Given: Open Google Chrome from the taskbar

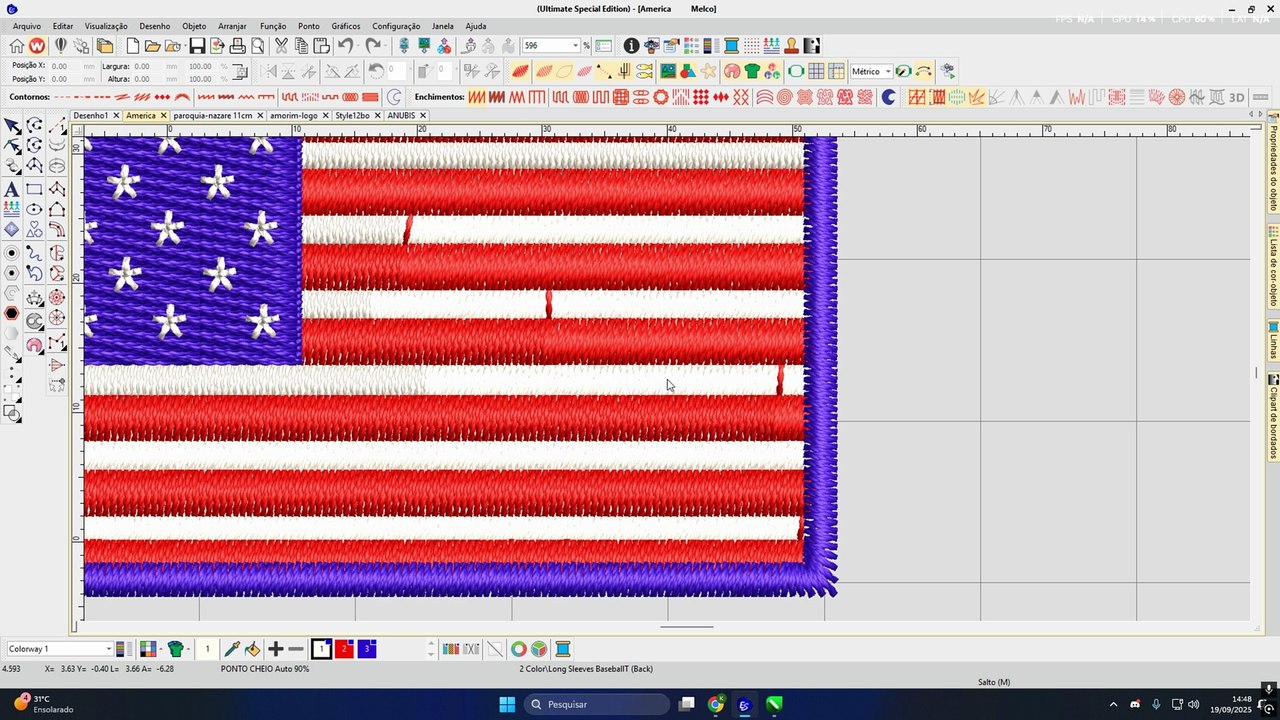Looking at the screenshot, I should point(715,704).
